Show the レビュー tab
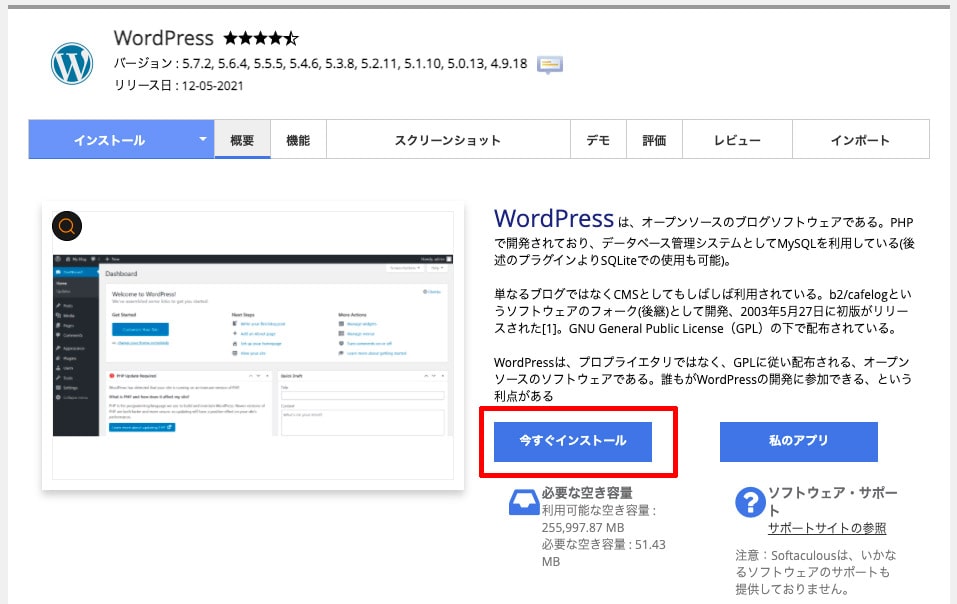Screen dimensions: 957x604 736,140
